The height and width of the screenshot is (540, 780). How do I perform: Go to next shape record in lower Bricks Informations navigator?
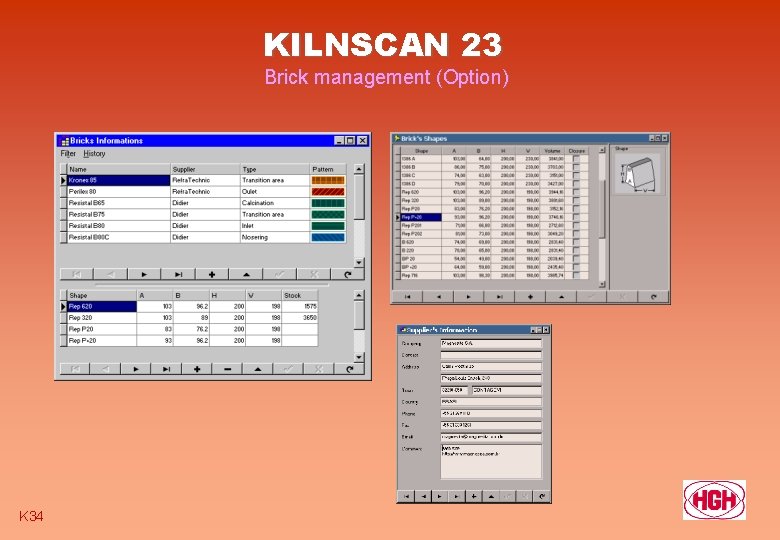(x=136, y=369)
